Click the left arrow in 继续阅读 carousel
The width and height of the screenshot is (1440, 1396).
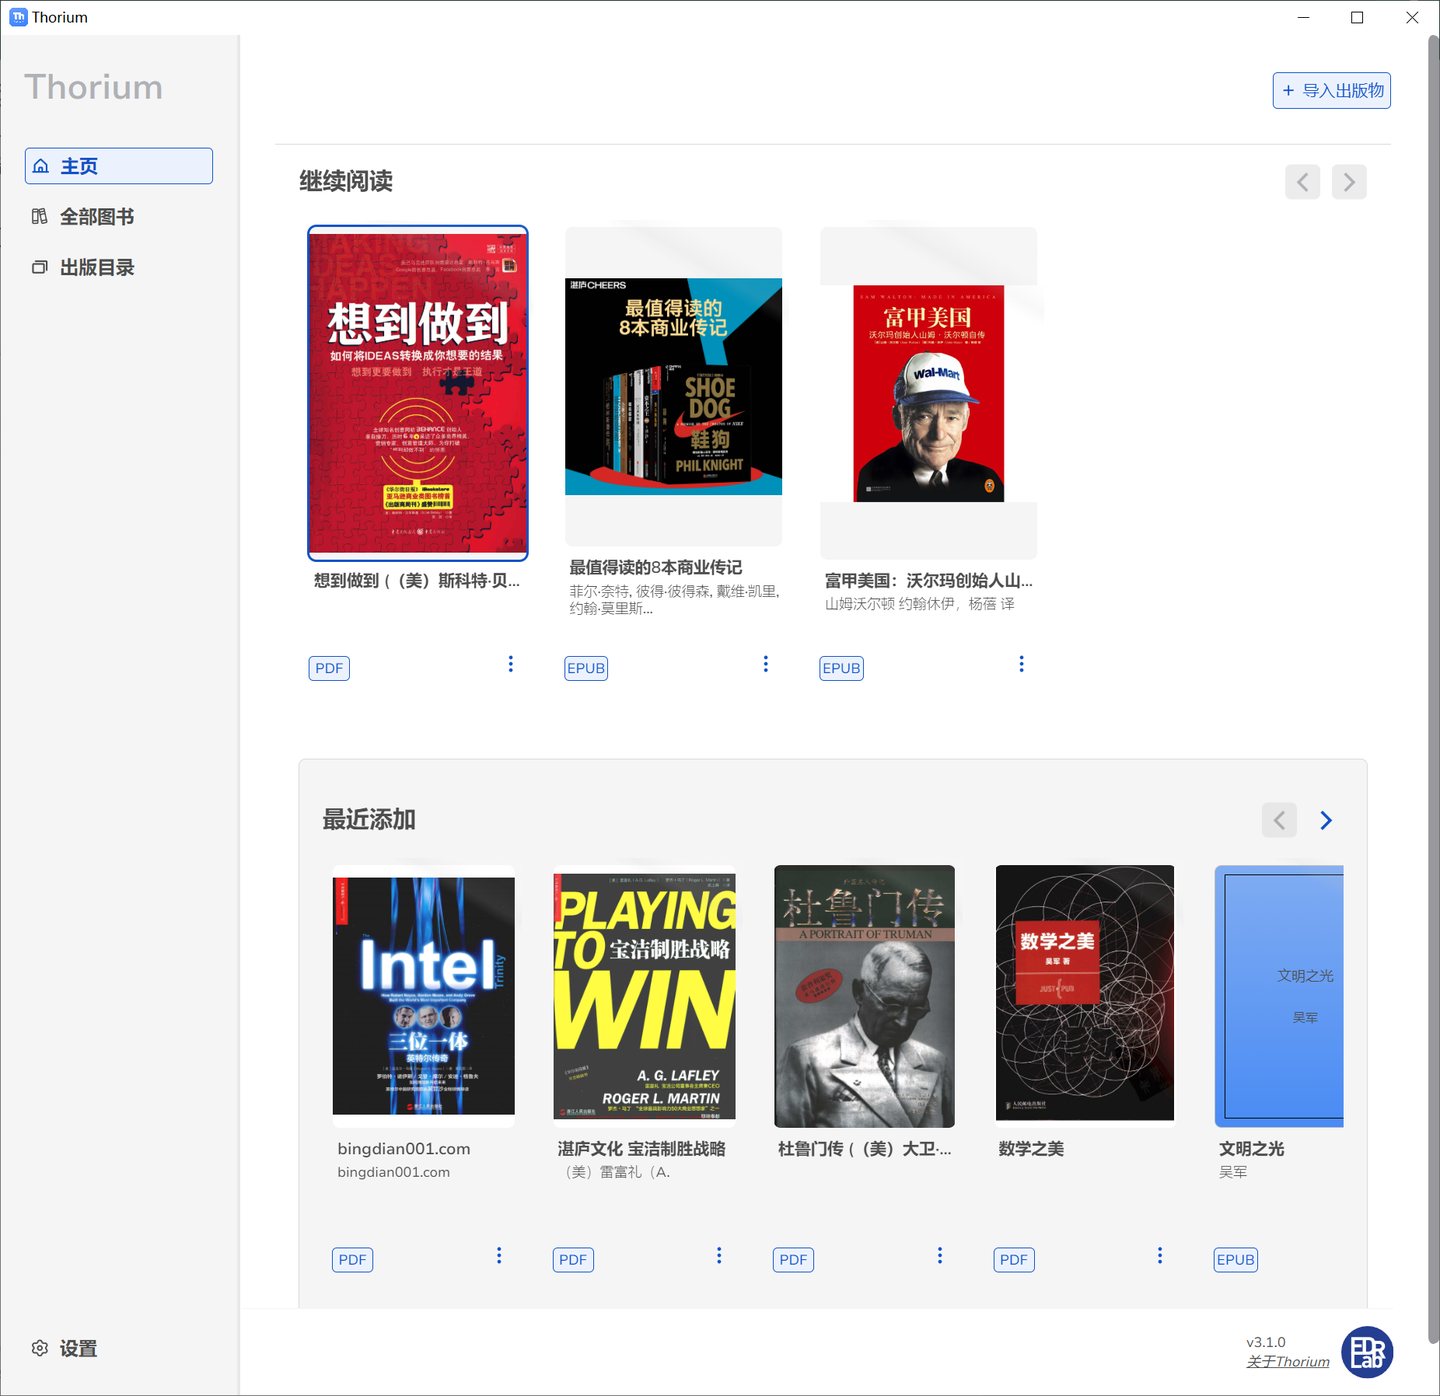click(1302, 181)
